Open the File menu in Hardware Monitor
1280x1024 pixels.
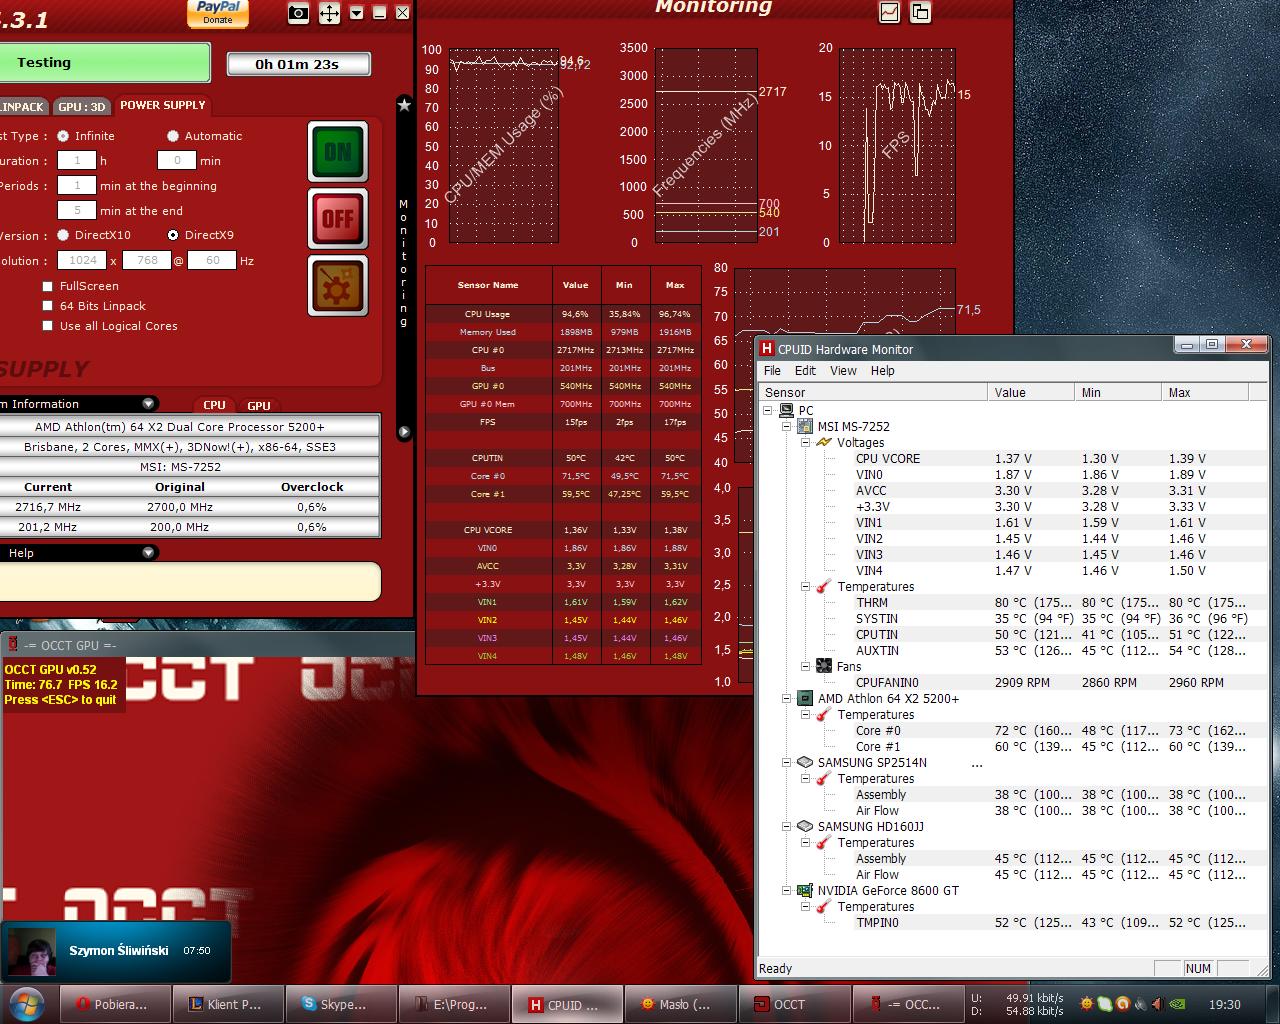(x=773, y=370)
